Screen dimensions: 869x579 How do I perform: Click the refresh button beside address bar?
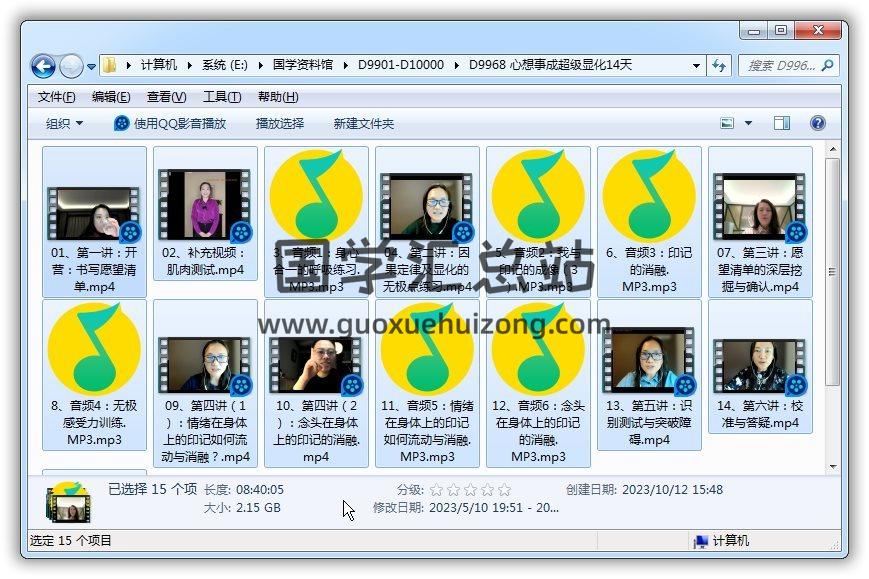(718, 66)
